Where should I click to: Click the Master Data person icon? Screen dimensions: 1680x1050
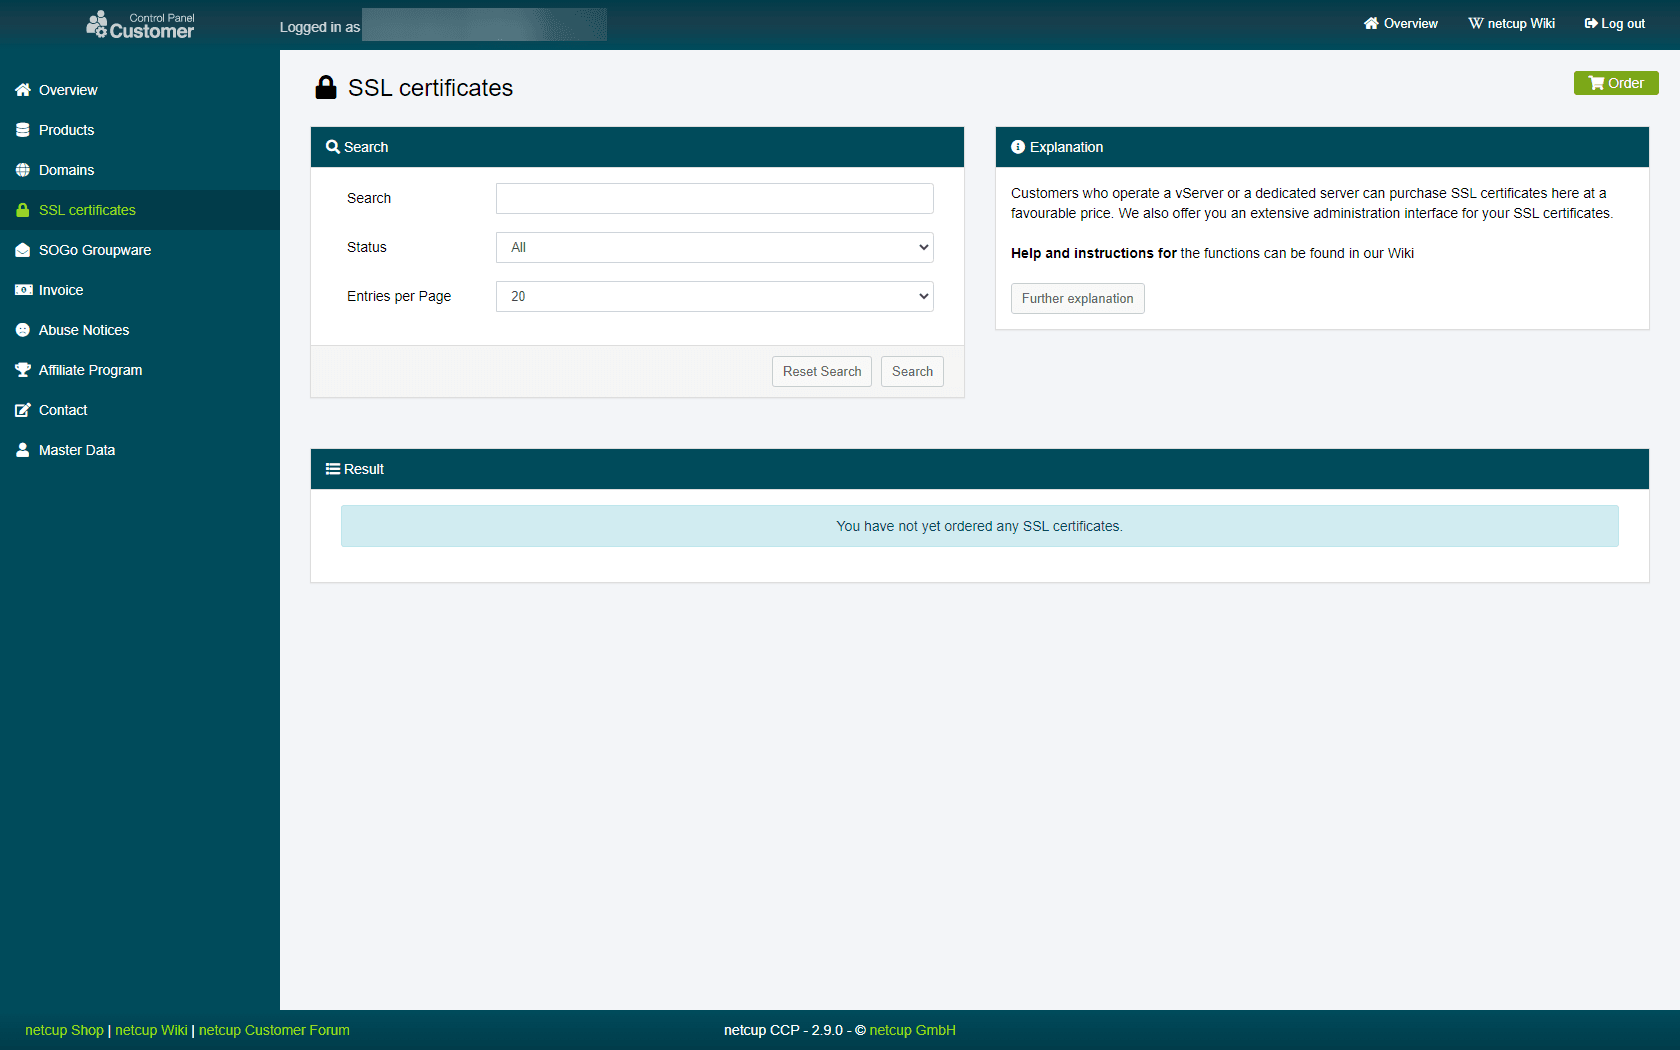point(22,450)
